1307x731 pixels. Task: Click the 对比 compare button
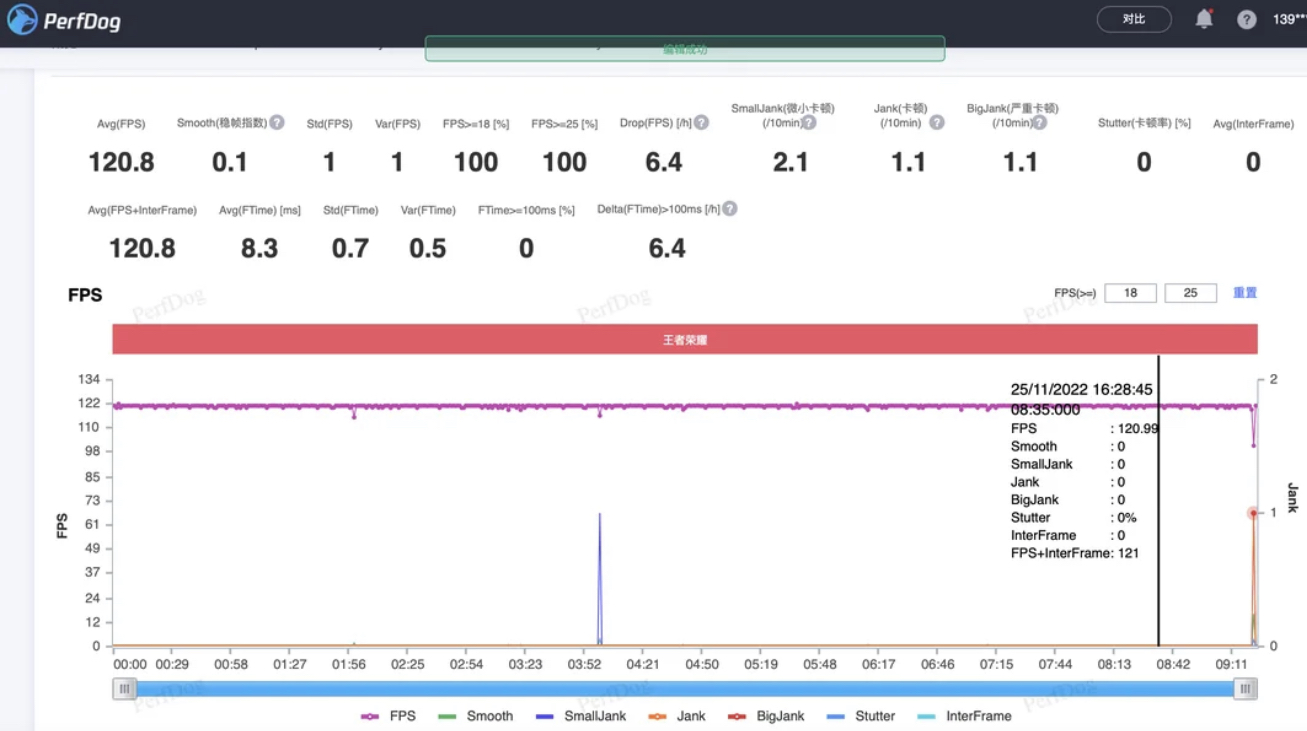pos(1134,19)
